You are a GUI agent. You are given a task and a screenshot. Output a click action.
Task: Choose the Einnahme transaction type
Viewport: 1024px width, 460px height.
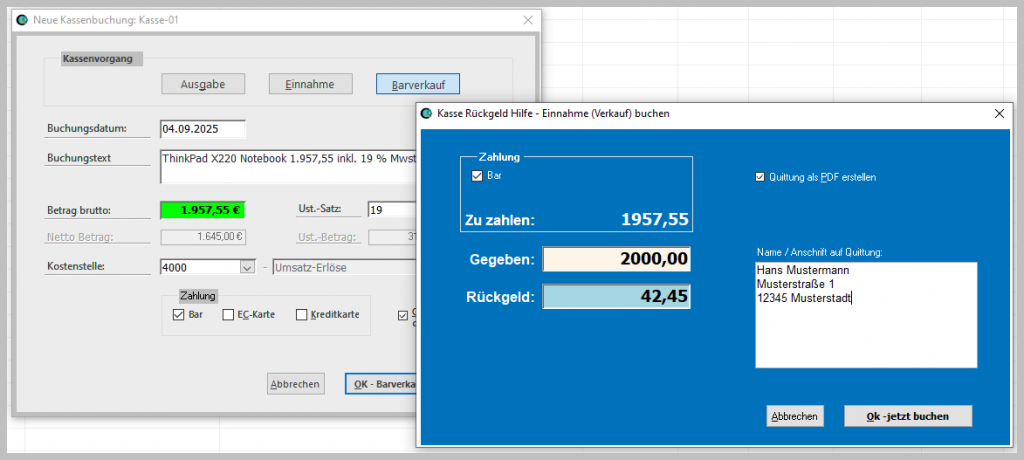(x=310, y=84)
